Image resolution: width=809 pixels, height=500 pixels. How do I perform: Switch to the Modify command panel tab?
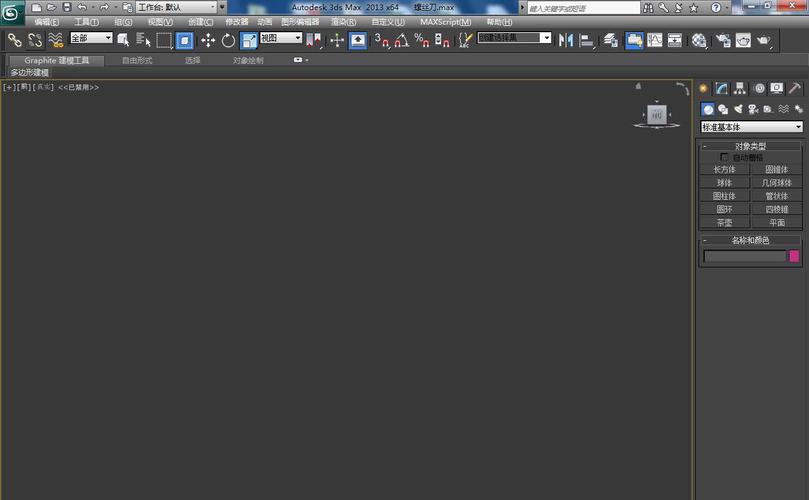coord(722,89)
